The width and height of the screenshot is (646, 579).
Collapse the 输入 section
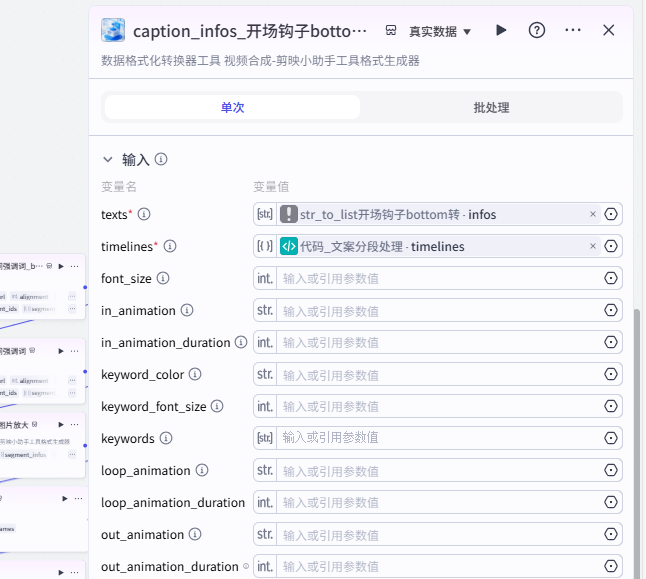tap(108, 159)
